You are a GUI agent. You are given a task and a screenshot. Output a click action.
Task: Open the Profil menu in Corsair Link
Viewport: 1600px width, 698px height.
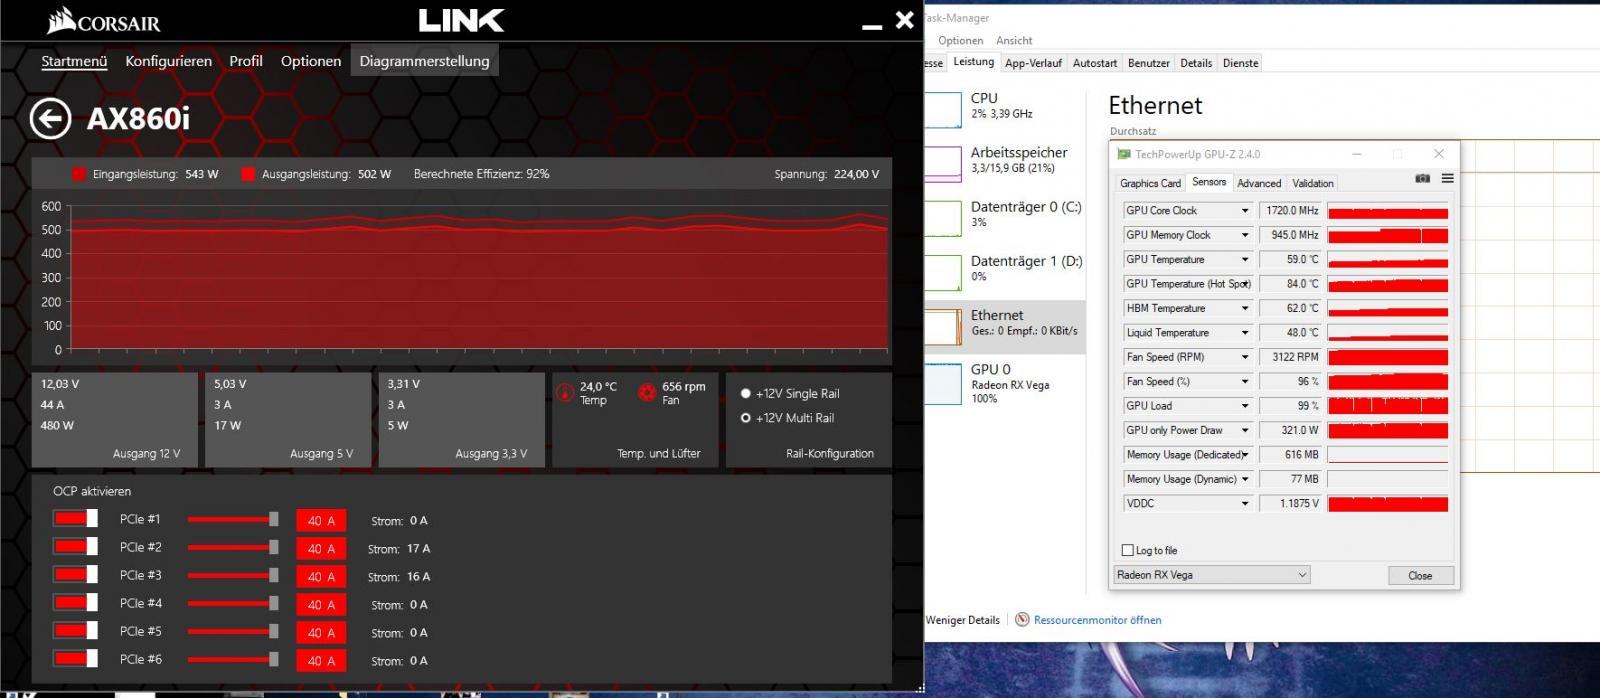pyautogui.click(x=246, y=61)
